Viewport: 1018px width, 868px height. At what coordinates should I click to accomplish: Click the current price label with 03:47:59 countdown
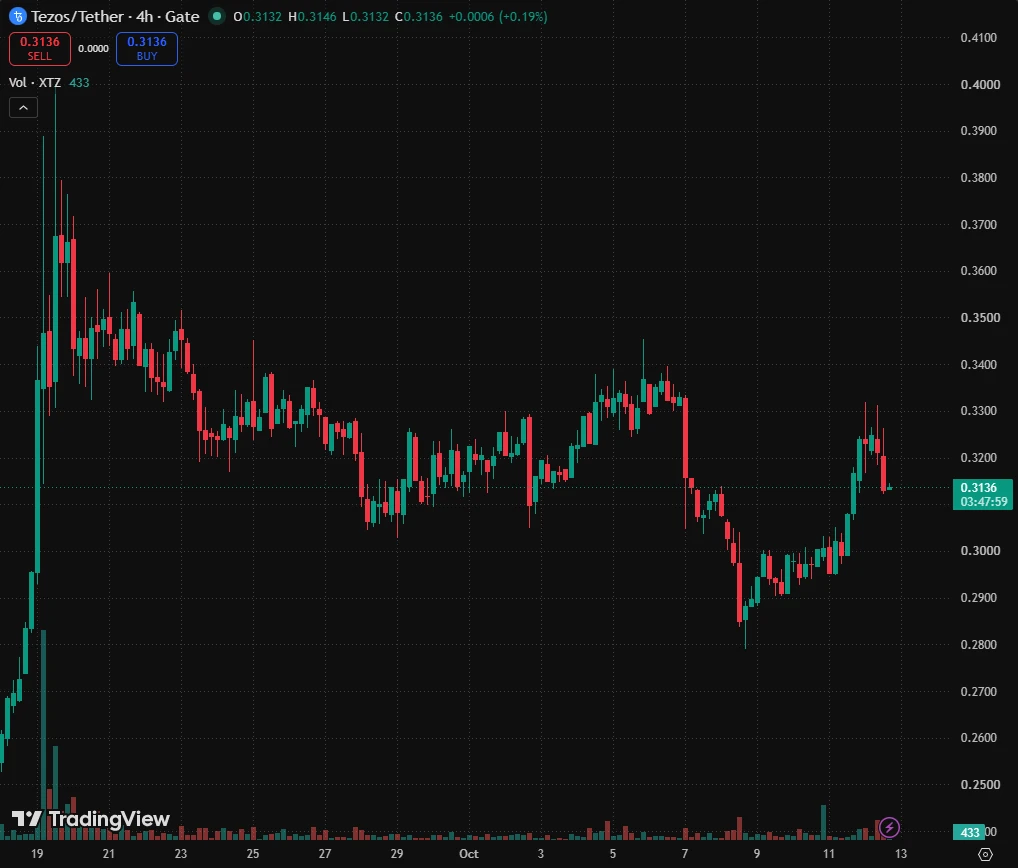pyautogui.click(x=983, y=495)
